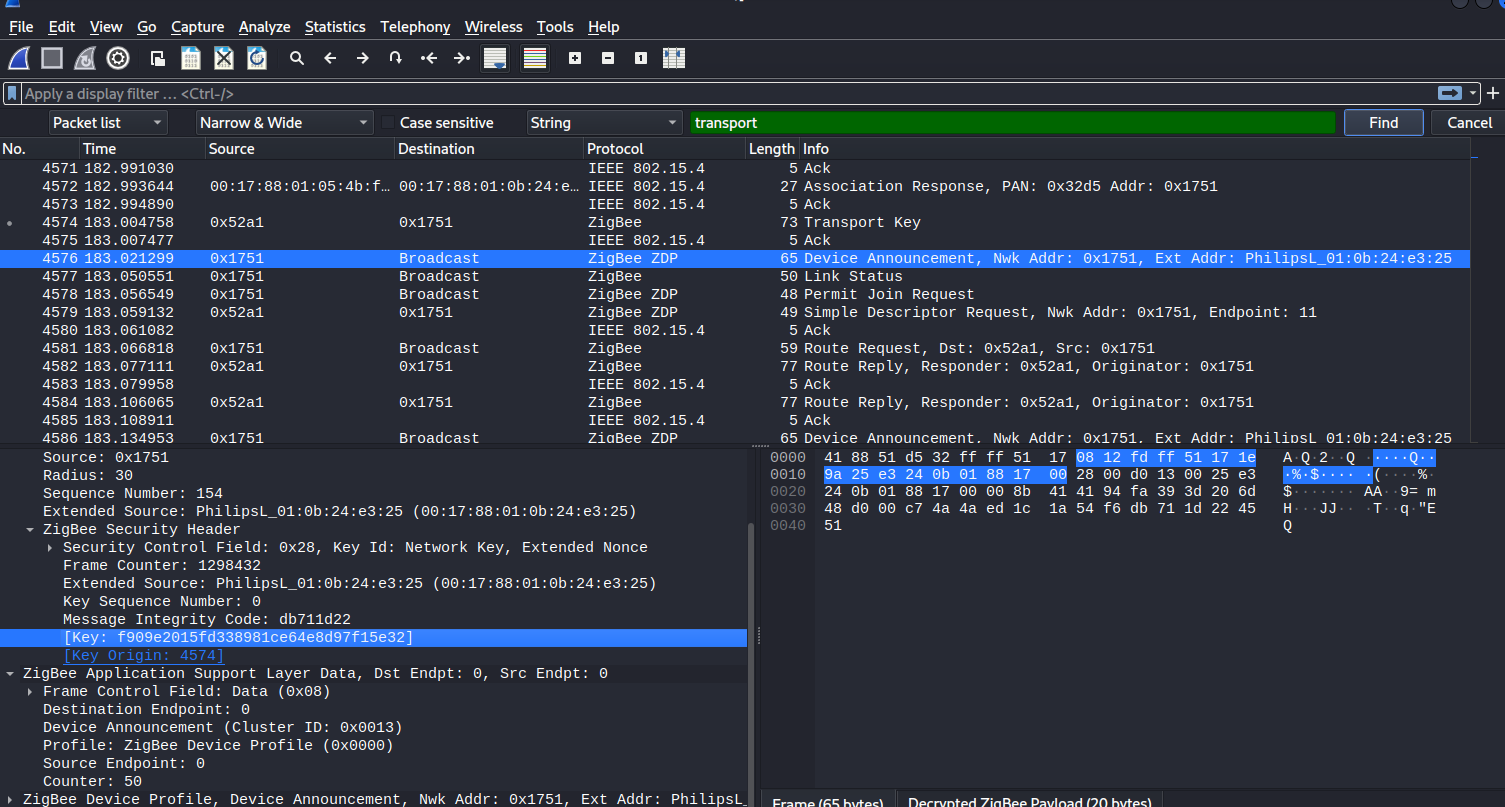Jump to the first packet
This screenshot has height=807, width=1505.
pyautogui.click(x=429, y=58)
